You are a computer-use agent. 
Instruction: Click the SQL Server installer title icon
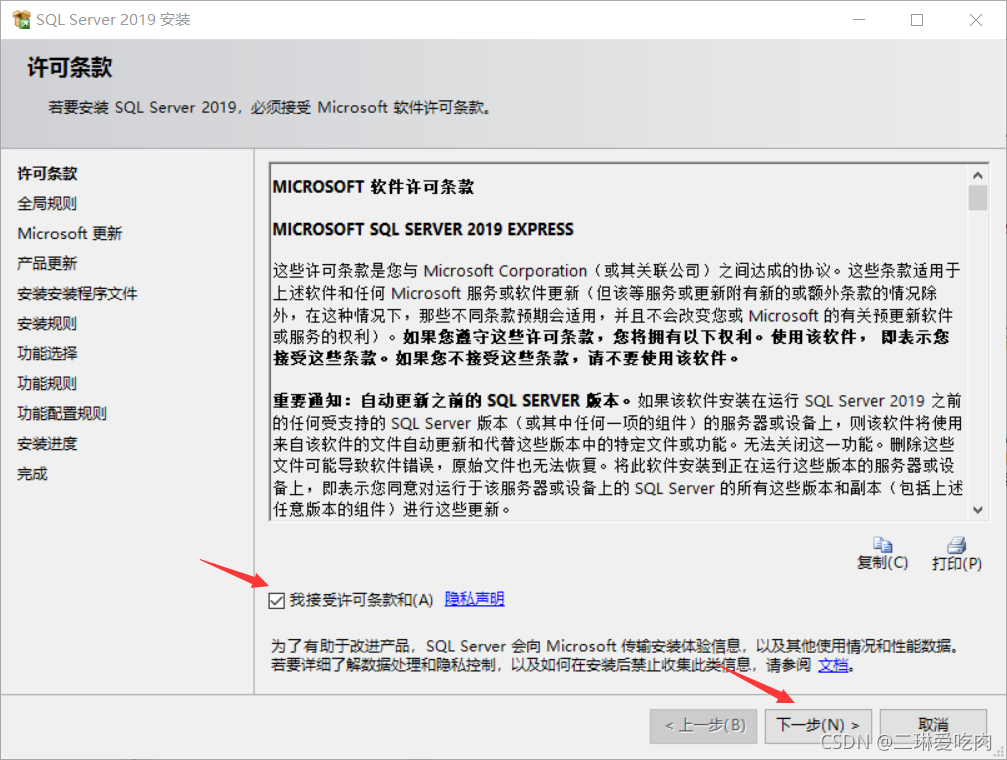pyautogui.click(x=21, y=19)
